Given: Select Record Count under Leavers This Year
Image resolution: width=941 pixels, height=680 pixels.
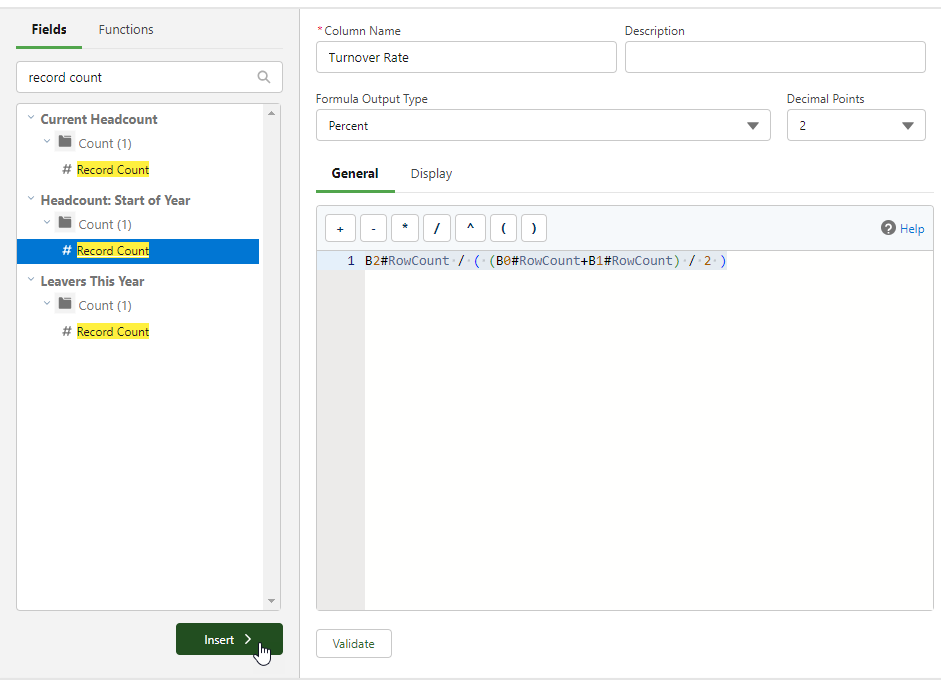Looking at the screenshot, I should (112, 332).
